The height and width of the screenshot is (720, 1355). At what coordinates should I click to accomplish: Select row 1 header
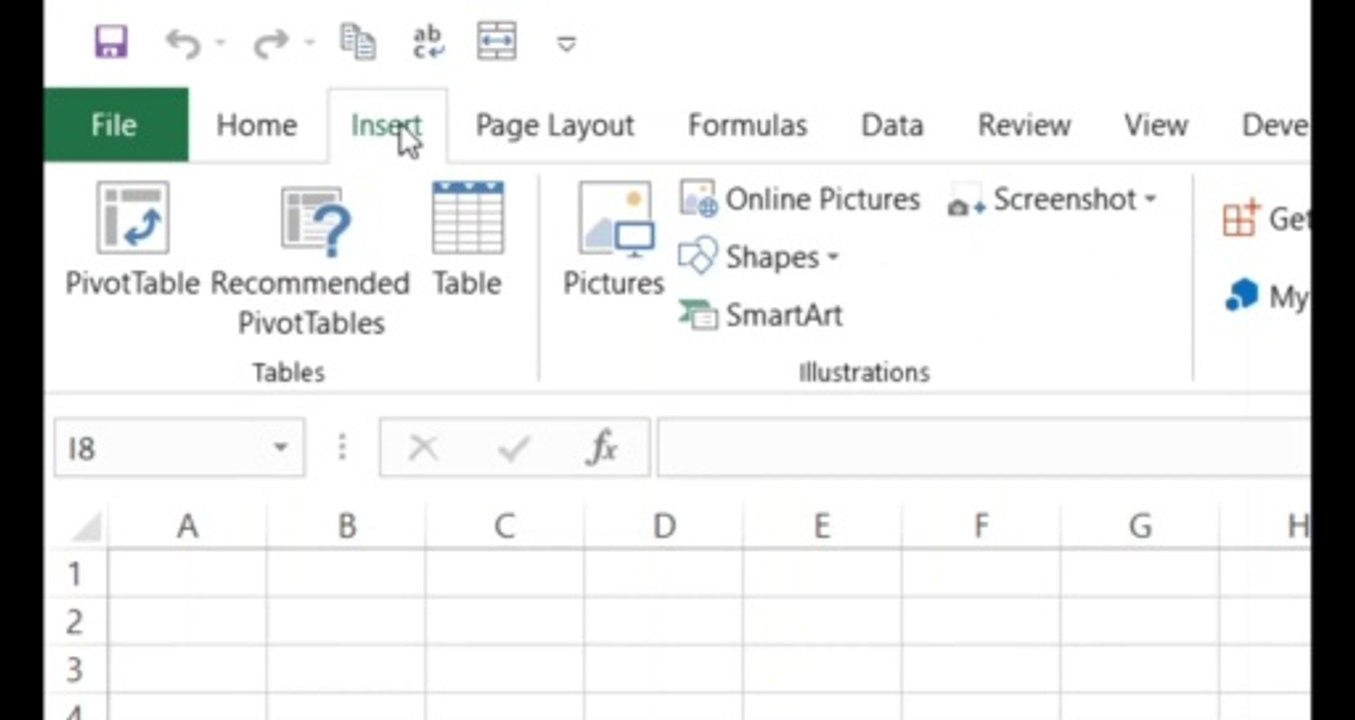coord(75,574)
